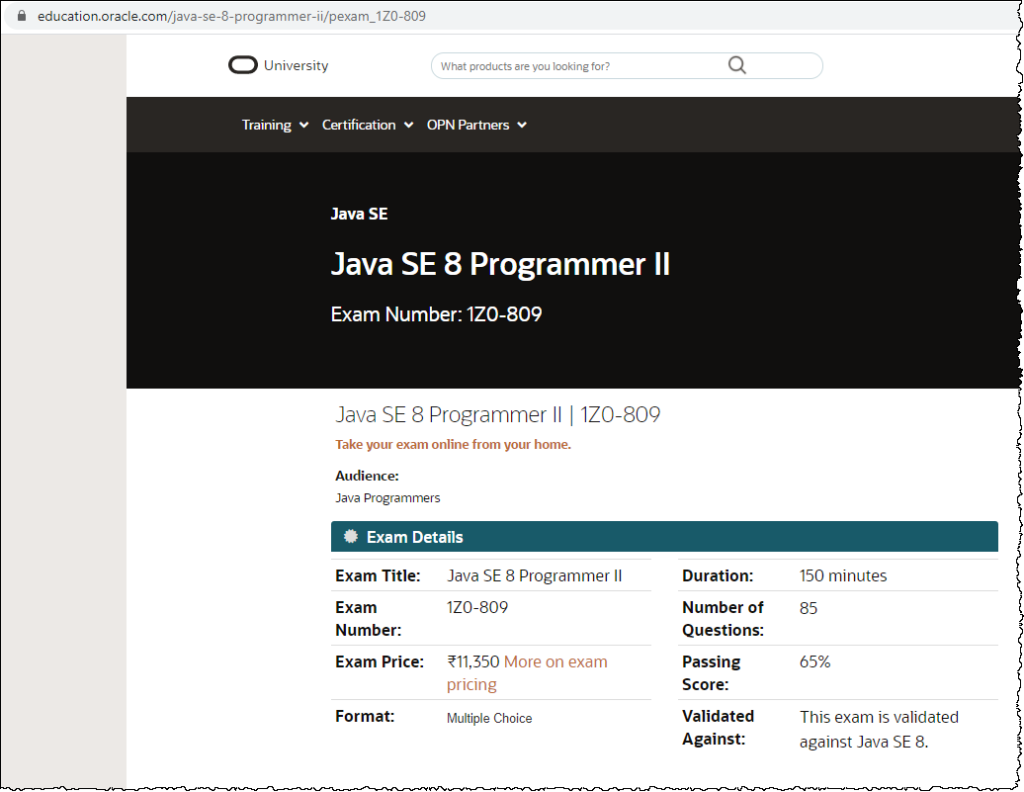Click the 'Audience:' label
The image size is (1024, 792).
pyautogui.click(x=367, y=476)
